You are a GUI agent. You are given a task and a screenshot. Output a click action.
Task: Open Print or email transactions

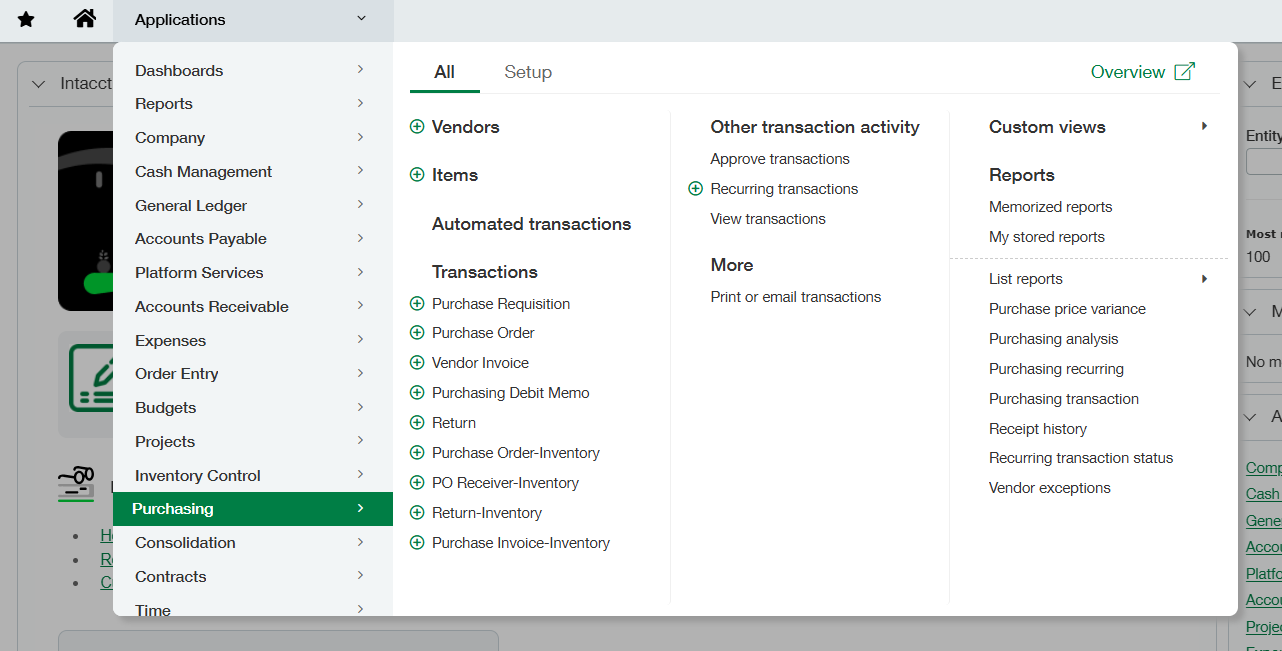click(795, 297)
